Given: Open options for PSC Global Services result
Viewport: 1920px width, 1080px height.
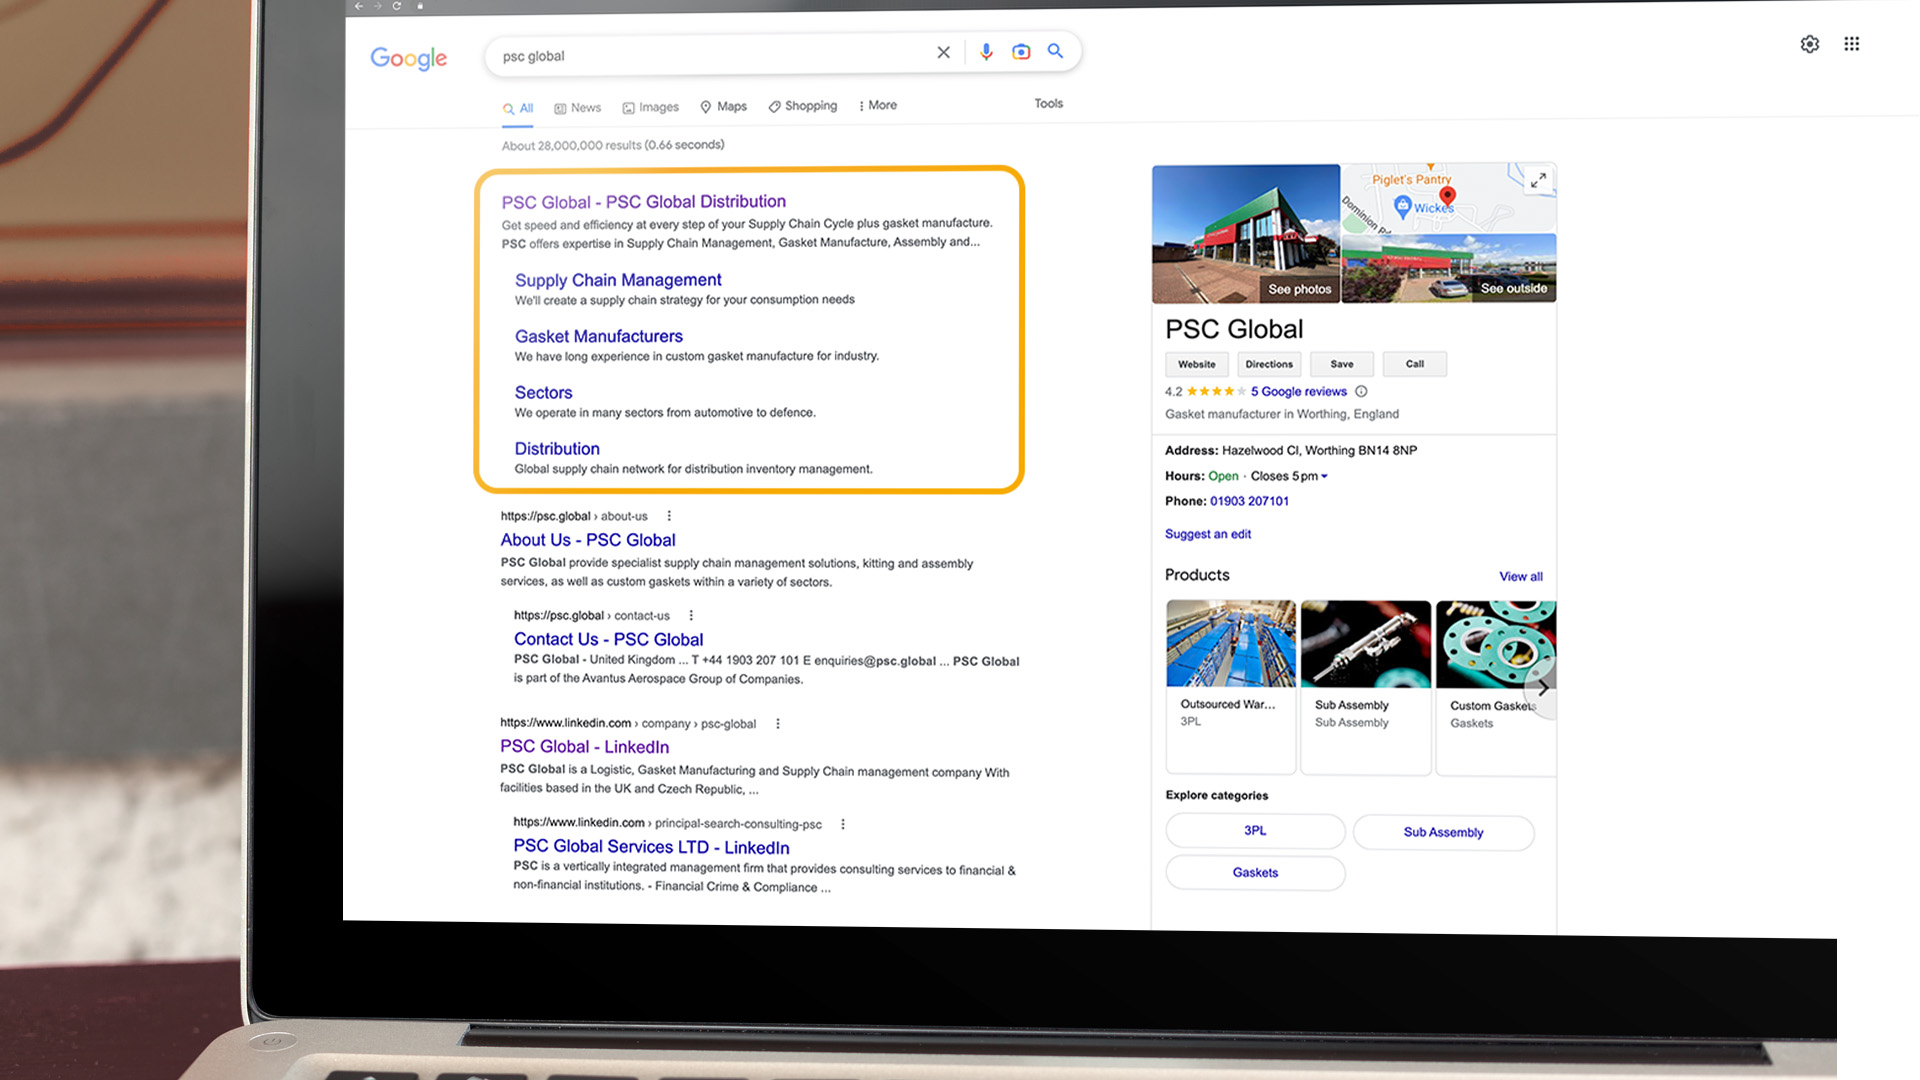Looking at the screenshot, I should [843, 824].
